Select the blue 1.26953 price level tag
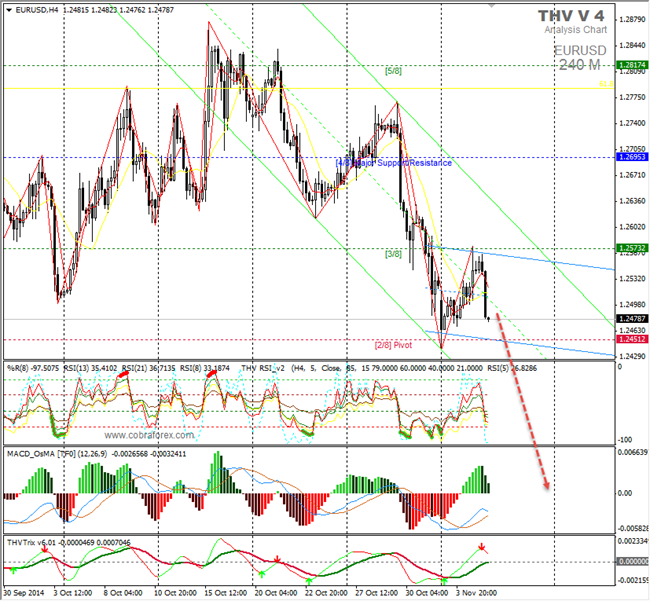 pyautogui.click(x=630, y=158)
